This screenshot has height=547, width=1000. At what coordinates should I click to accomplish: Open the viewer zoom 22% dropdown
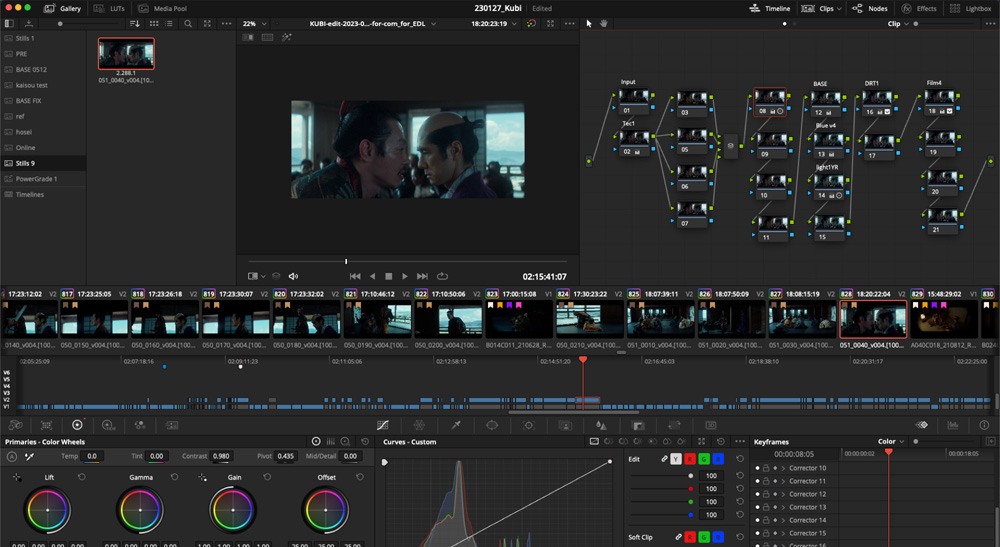255,23
